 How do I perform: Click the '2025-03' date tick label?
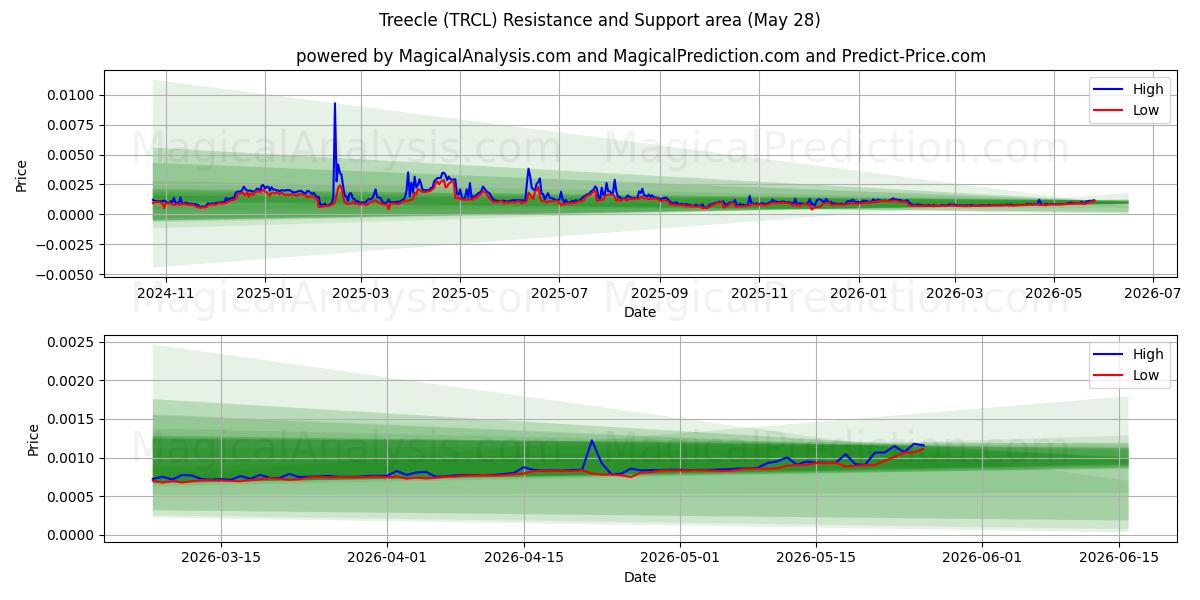coord(360,294)
